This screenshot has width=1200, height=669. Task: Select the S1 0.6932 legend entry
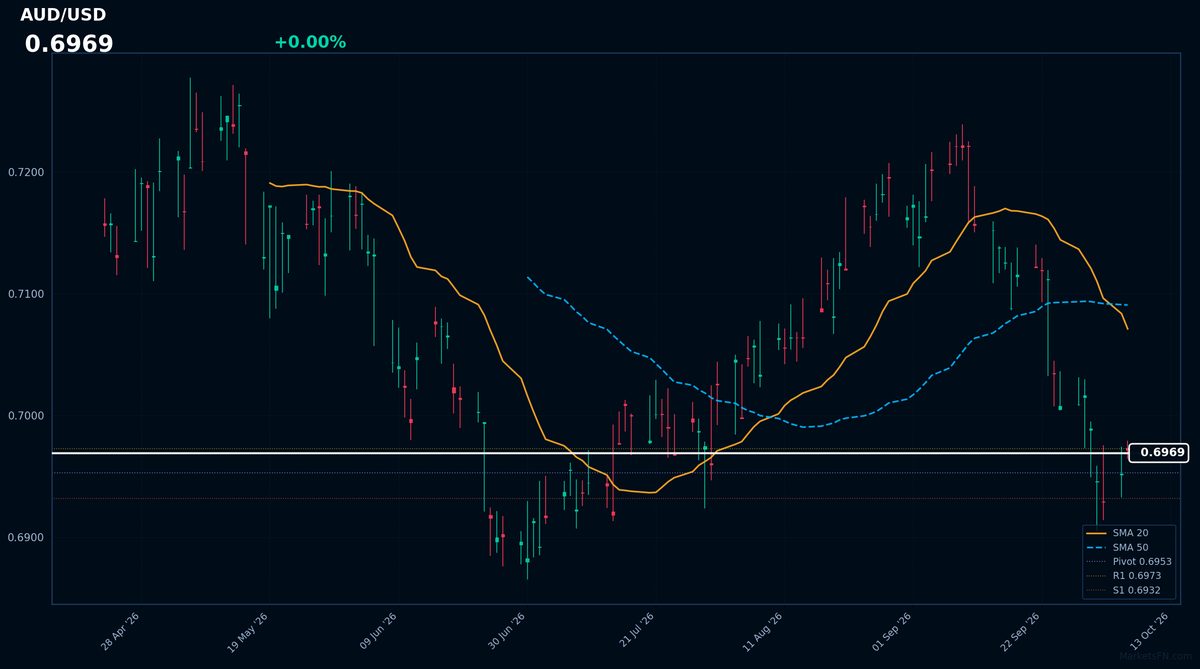tap(1124, 591)
